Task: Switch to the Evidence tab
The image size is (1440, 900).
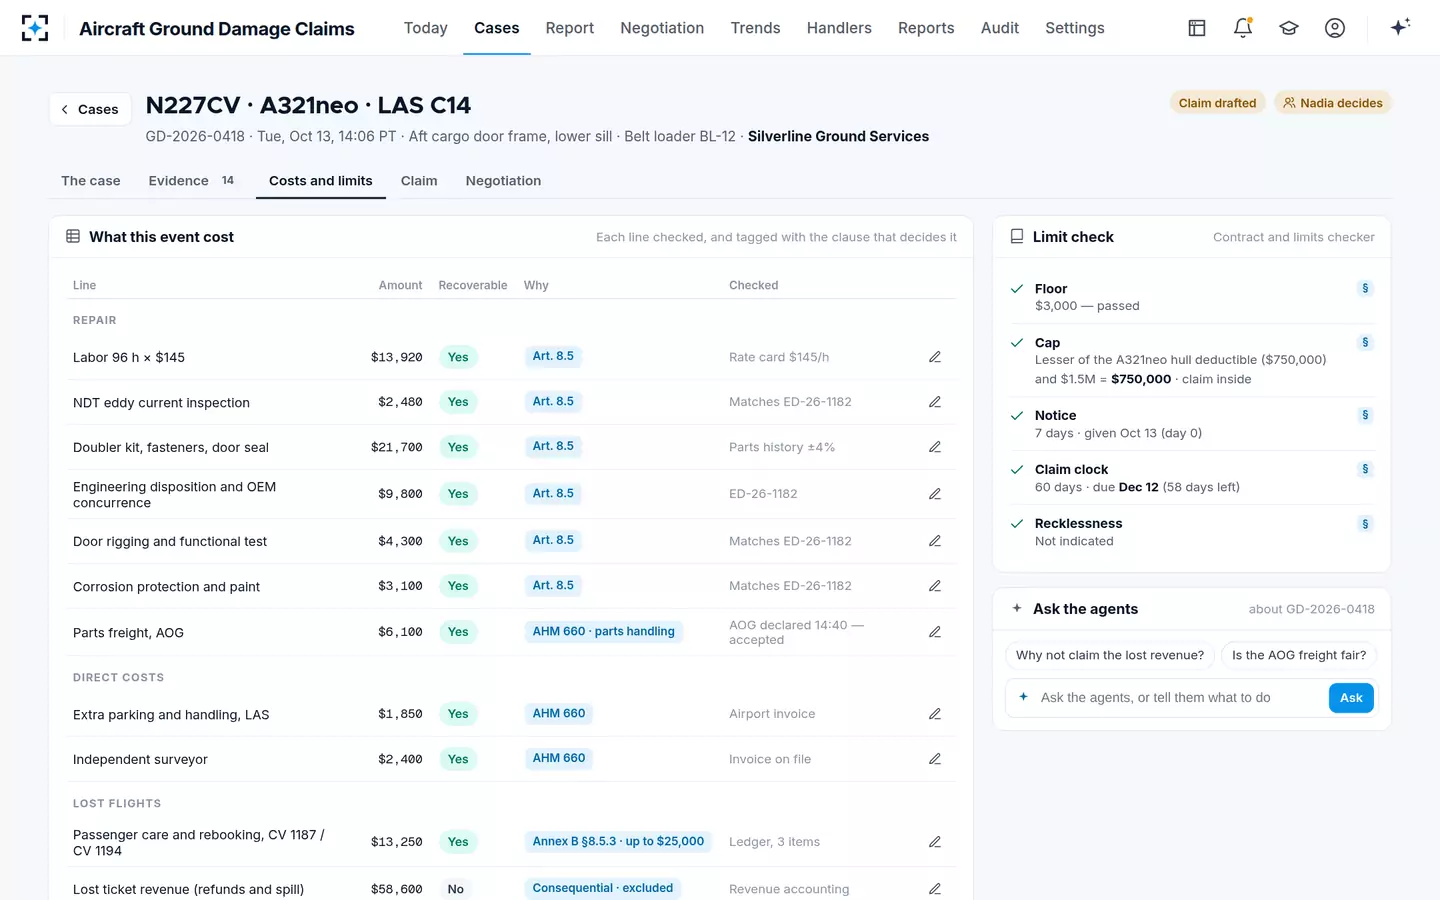Action: (191, 181)
